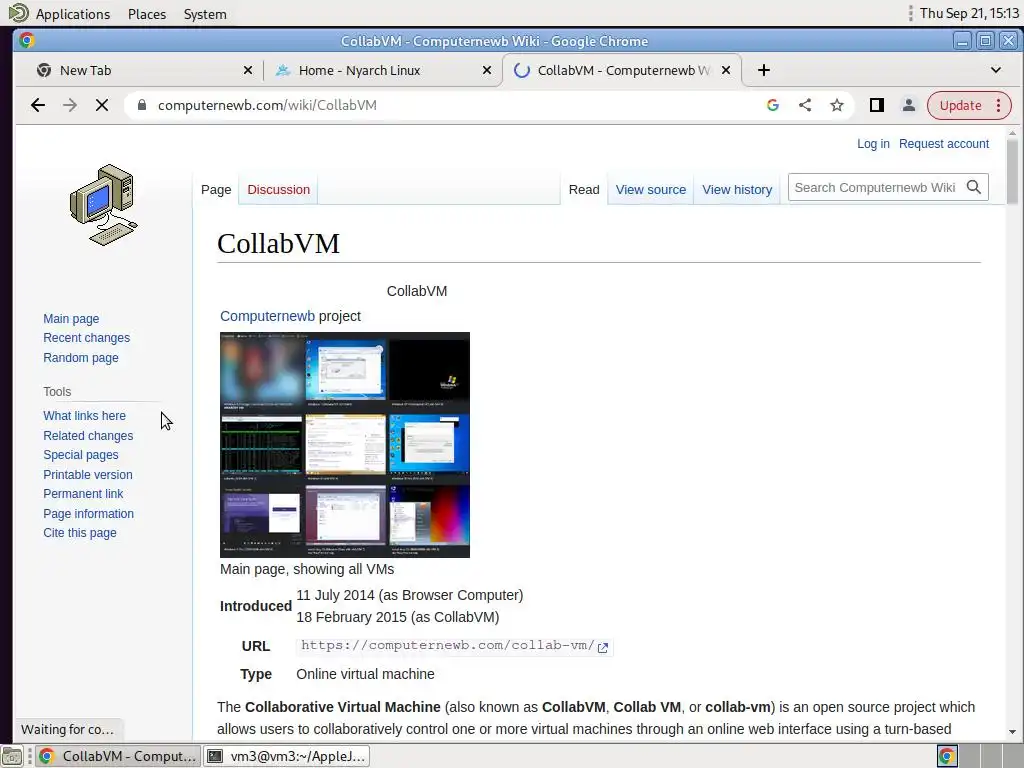Select the Read view tab
Image resolution: width=1024 pixels, height=768 pixels.
click(x=584, y=189)
